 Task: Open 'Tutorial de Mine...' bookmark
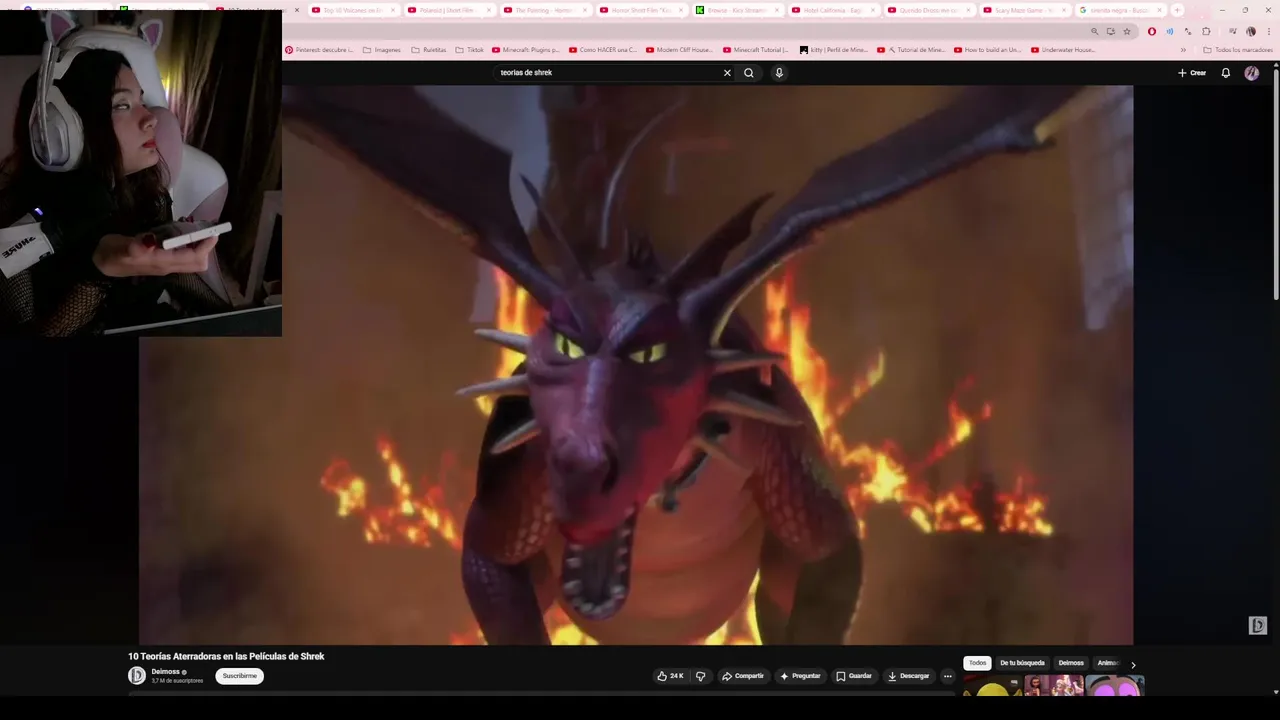(911, 50)
